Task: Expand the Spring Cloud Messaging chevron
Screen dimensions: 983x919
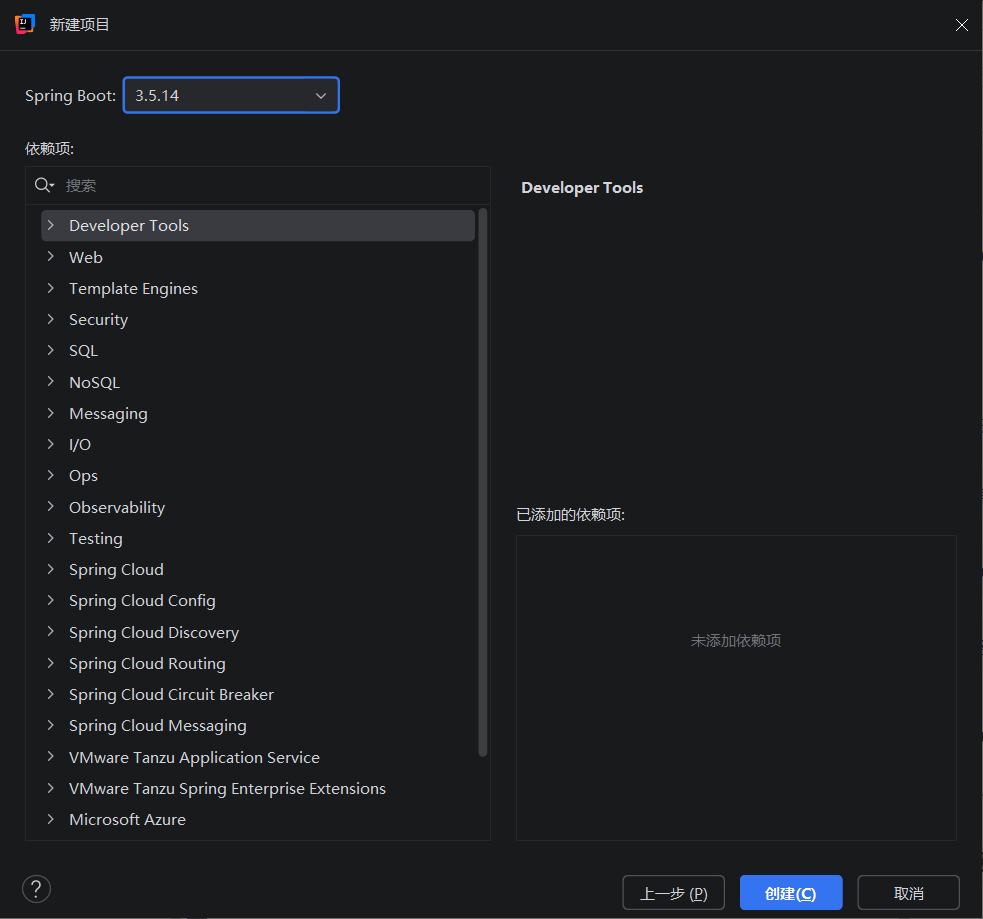Action: pyautogui.click(x=51, y=725)
